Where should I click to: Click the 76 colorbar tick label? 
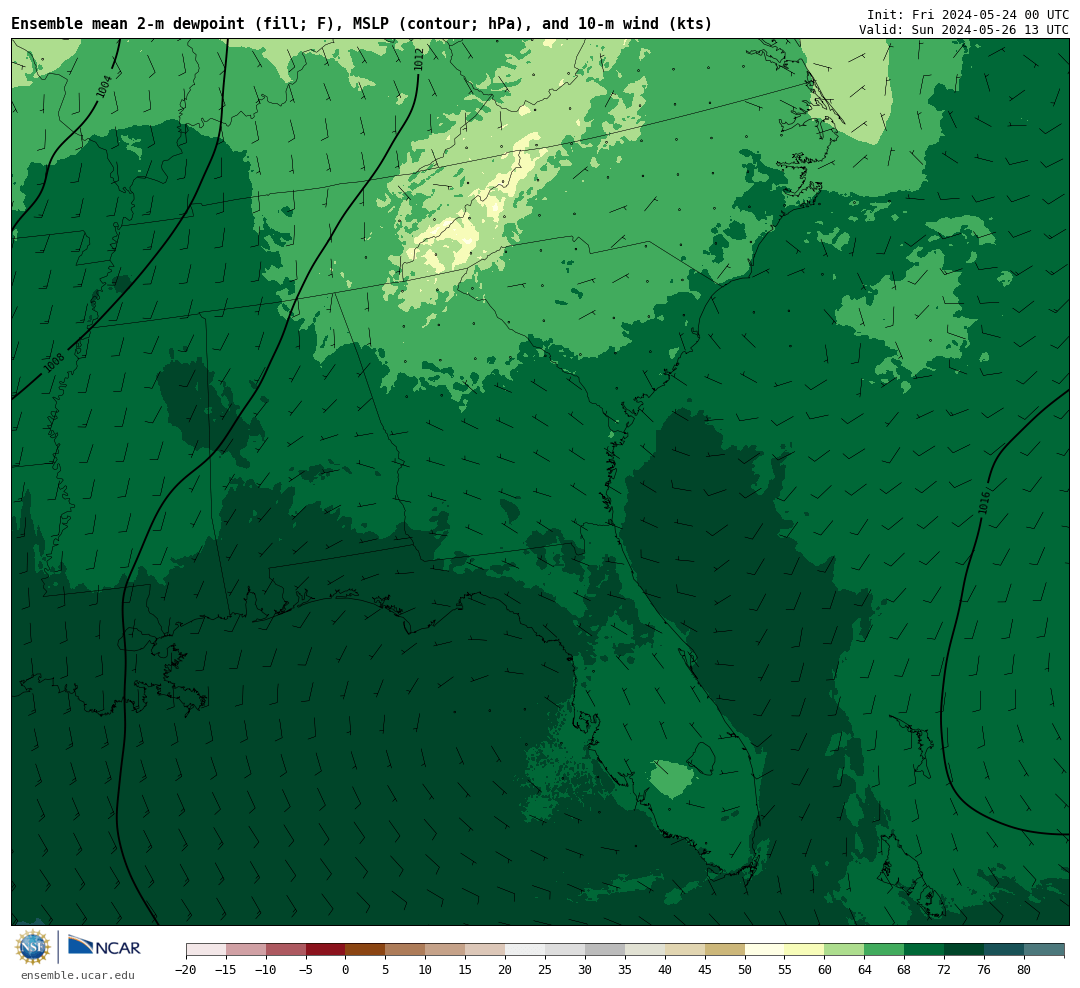click(984, 969)
